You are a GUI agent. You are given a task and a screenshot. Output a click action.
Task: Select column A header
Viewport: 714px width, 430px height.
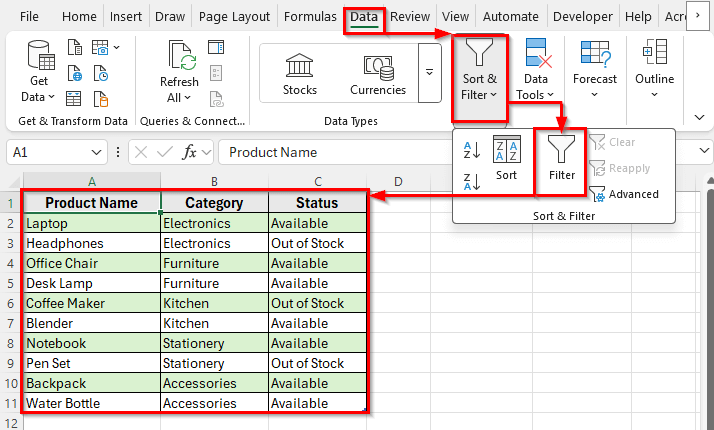92,182
